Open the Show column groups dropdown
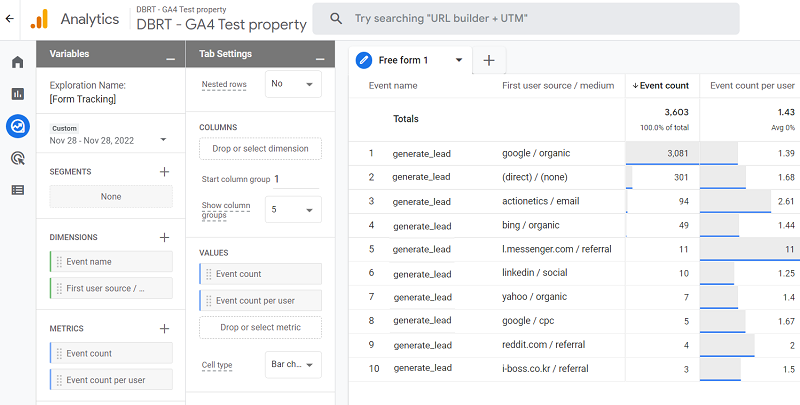Viewport: 800px width, 405px height. (x=293, y=210)
